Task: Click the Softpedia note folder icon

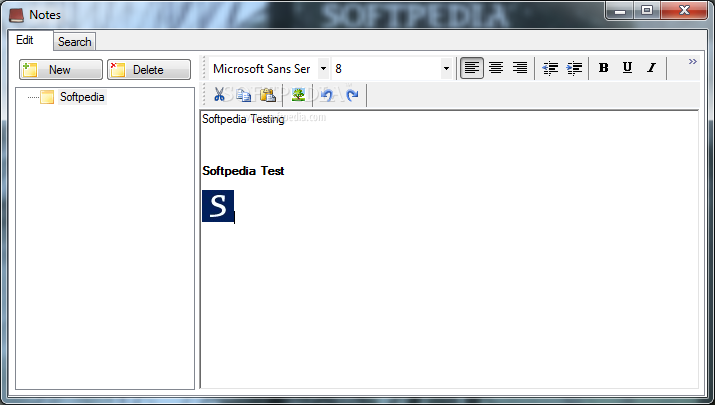Action: [47, 97]
